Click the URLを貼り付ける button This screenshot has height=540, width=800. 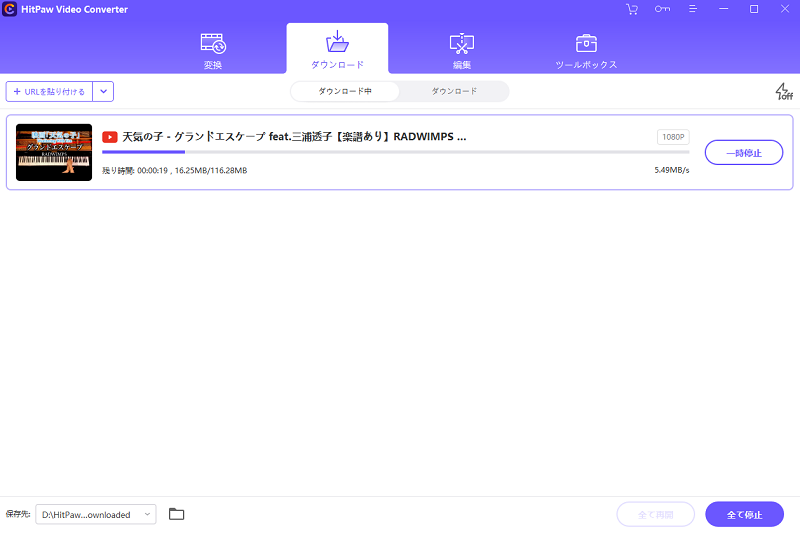[49, 91]
